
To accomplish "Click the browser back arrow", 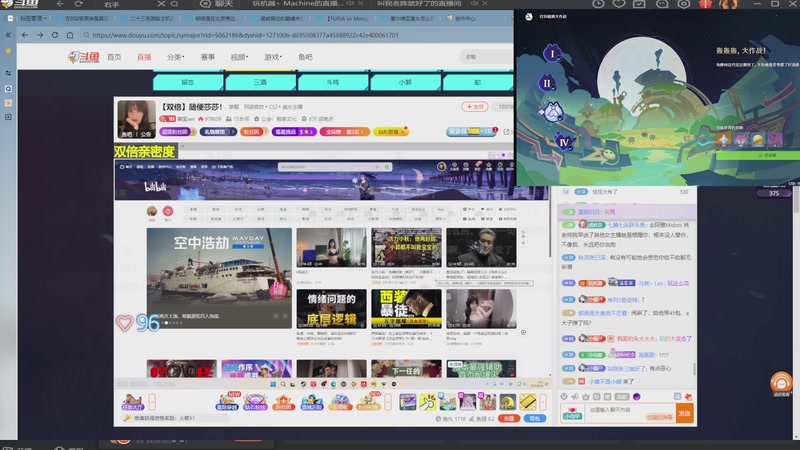I will click(x=25, y=35).
